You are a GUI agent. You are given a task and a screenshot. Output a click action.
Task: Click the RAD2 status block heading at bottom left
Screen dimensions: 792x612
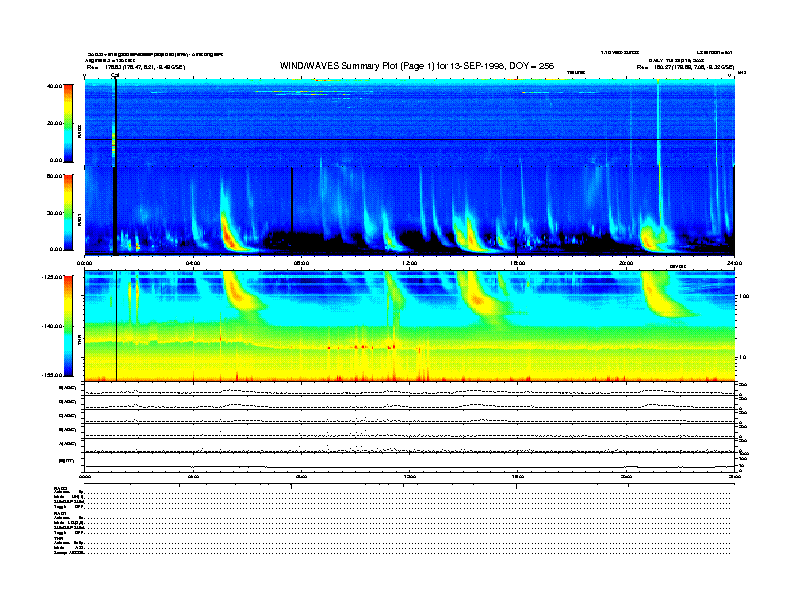pos(61,488)
